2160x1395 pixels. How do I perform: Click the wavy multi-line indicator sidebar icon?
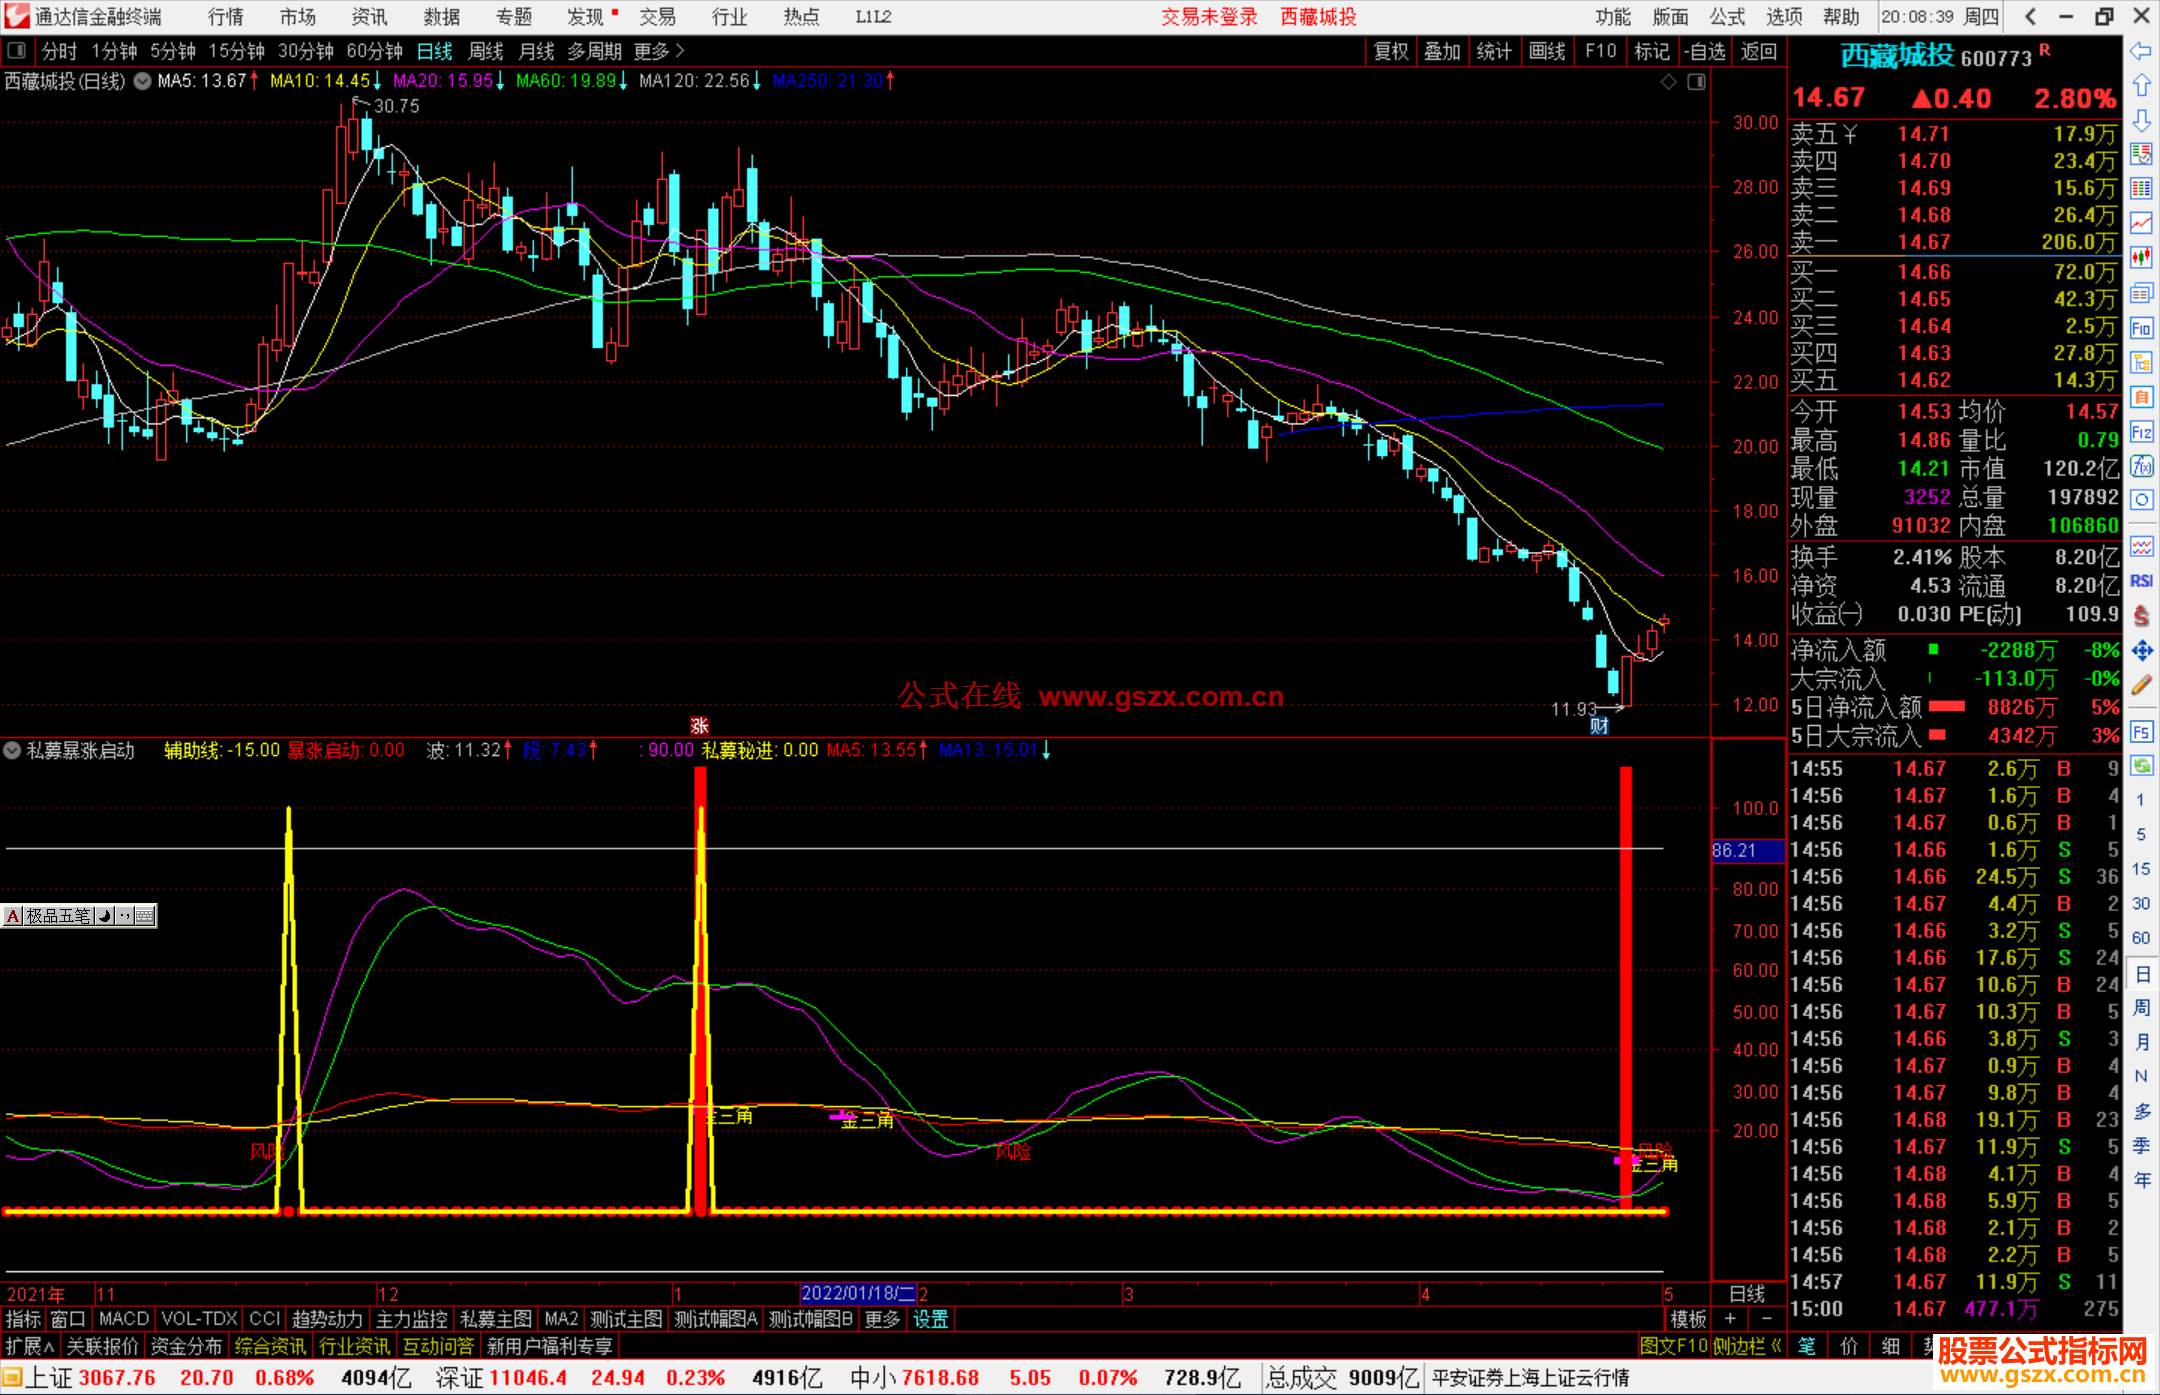pos(2141,546)
